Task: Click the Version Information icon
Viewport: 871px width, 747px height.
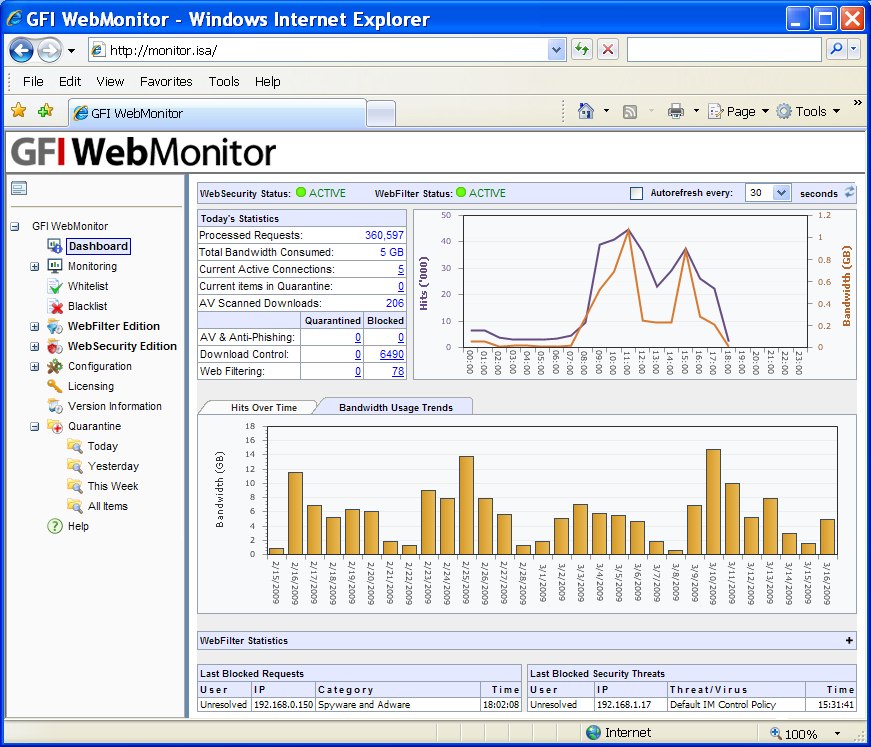Action: click(x=54, y=406)
